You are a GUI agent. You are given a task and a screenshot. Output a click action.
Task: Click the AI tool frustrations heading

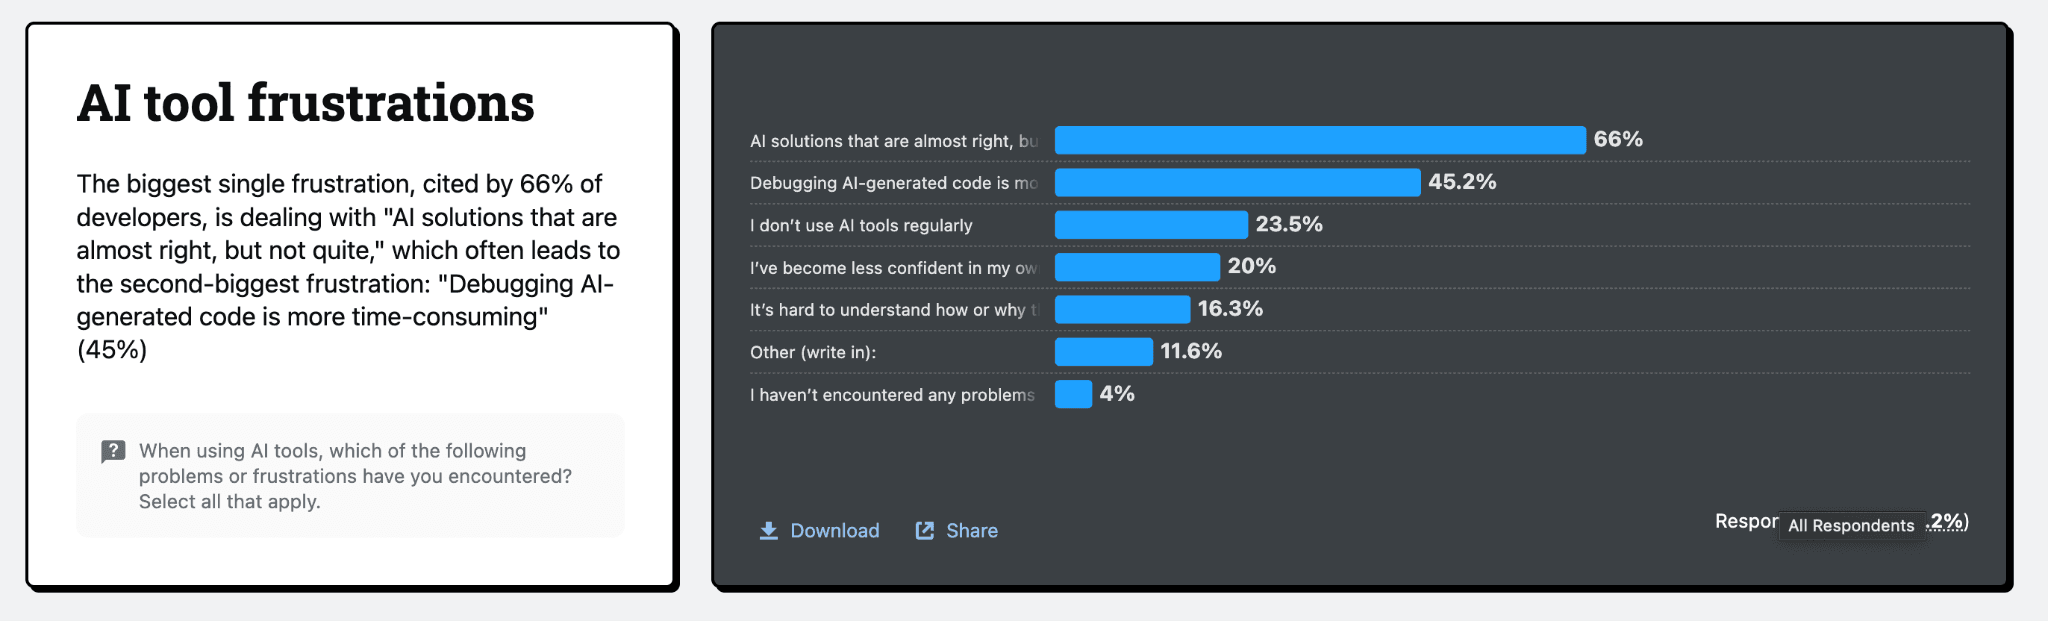click(x=306, y=103)
